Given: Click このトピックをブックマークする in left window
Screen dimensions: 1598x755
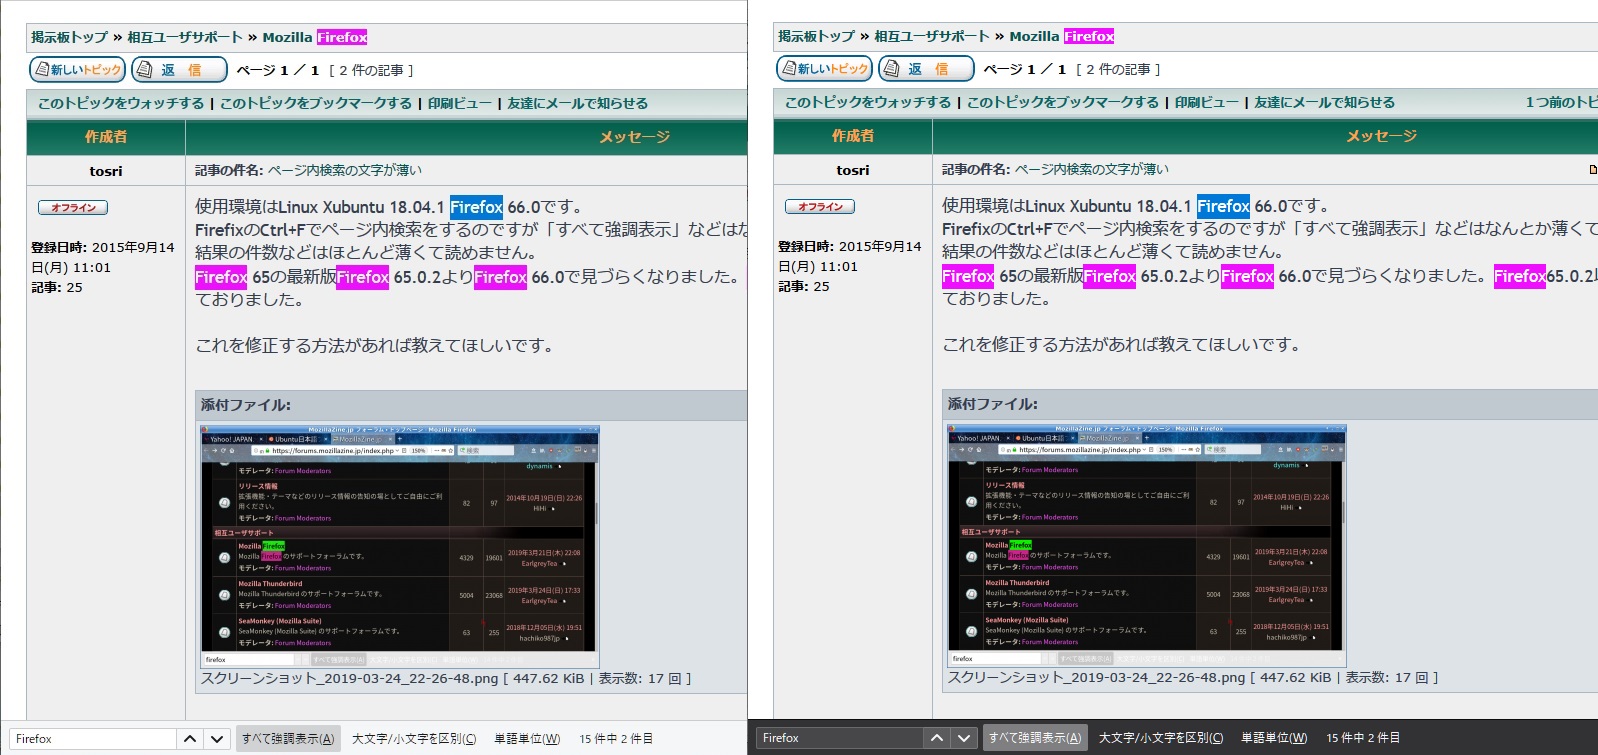Looking at the screenshot, I should (316, 103).
